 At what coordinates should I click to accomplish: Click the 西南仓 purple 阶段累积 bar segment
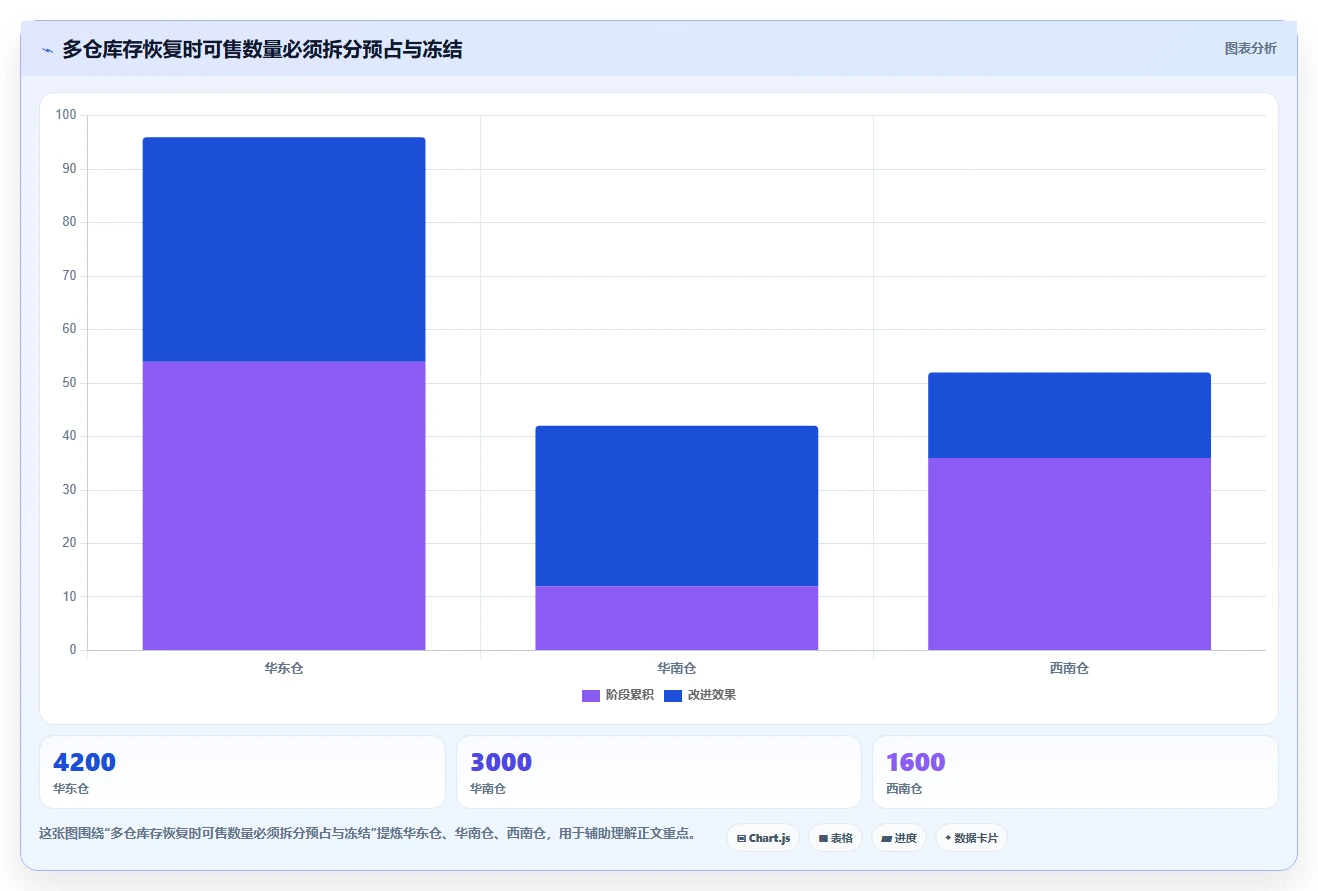pyautogui.click(x=1069, y=554)
